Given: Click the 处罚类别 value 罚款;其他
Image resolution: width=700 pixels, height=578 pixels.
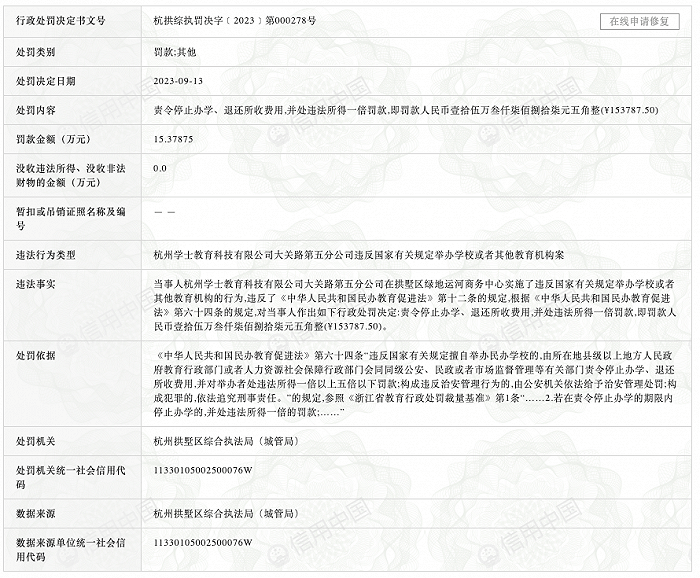Looking at the screenshot, I should (x=177, y=51).
